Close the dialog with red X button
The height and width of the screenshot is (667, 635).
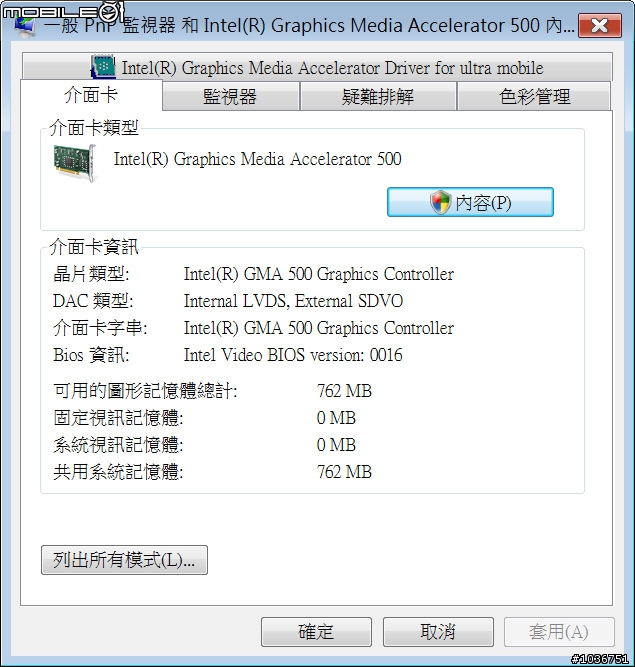pyautogui.click(x=600, y=26)
